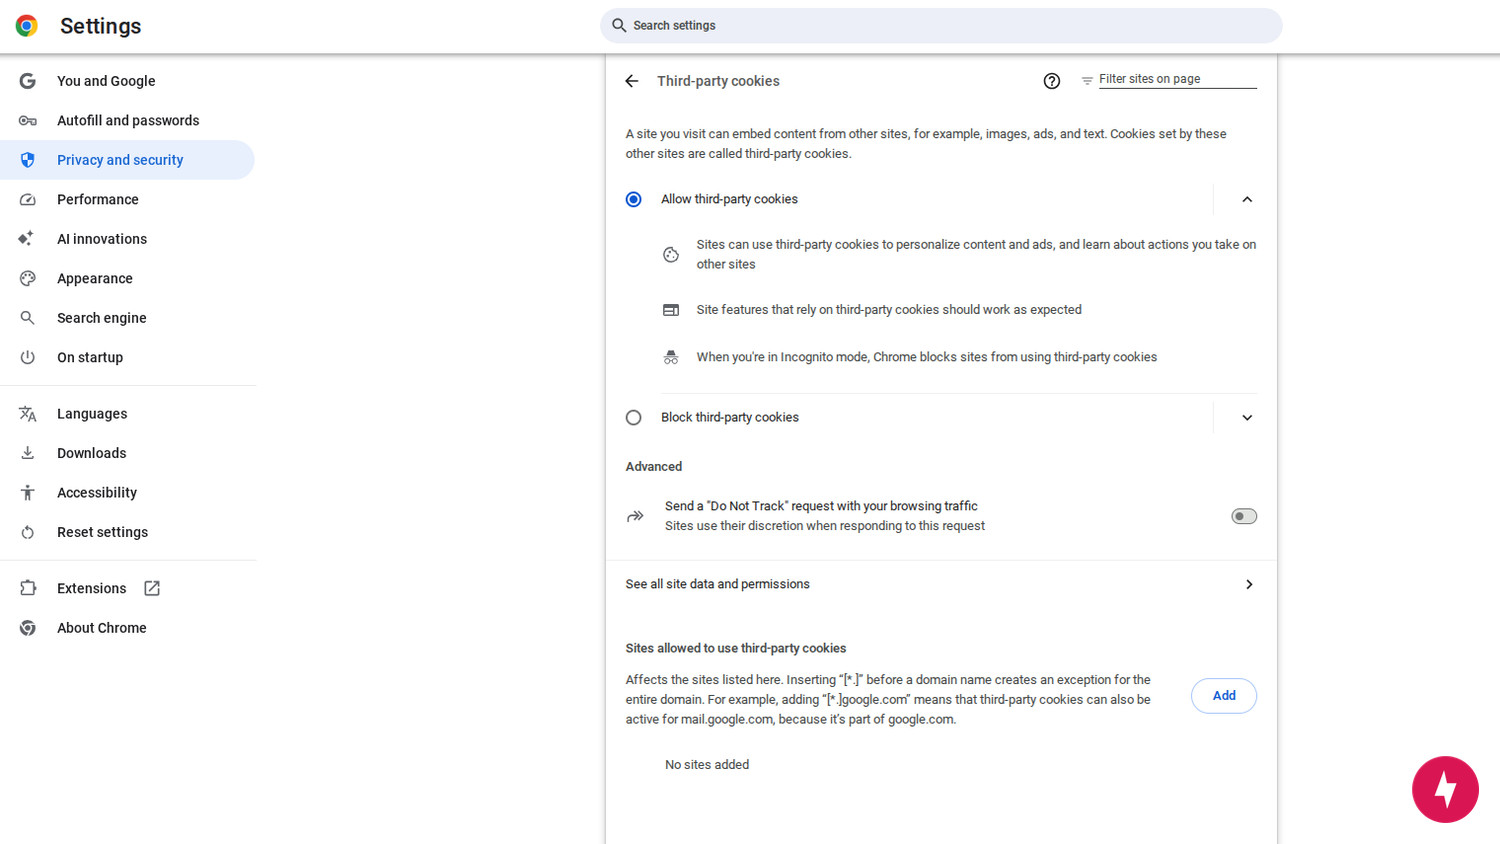Select Allow third-party cookies radio button
This screenshot has height=844, width=1500.
click(x=634, y=199)
